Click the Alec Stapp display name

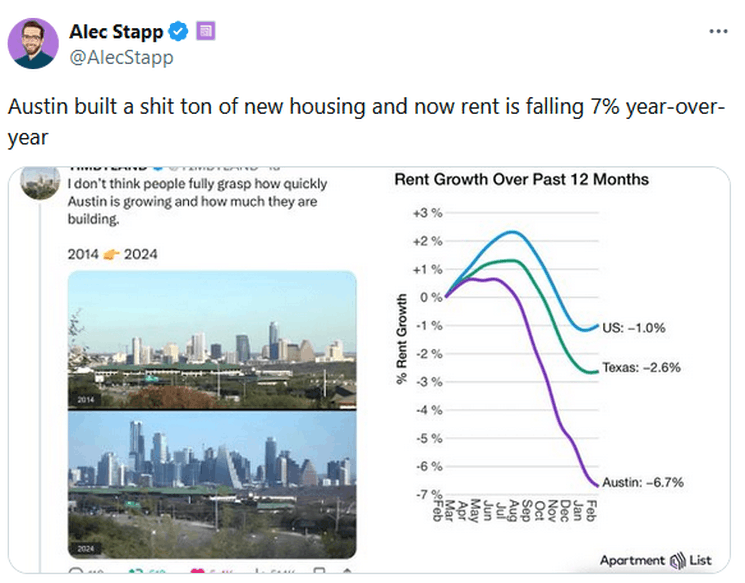(x=116, y=32)
